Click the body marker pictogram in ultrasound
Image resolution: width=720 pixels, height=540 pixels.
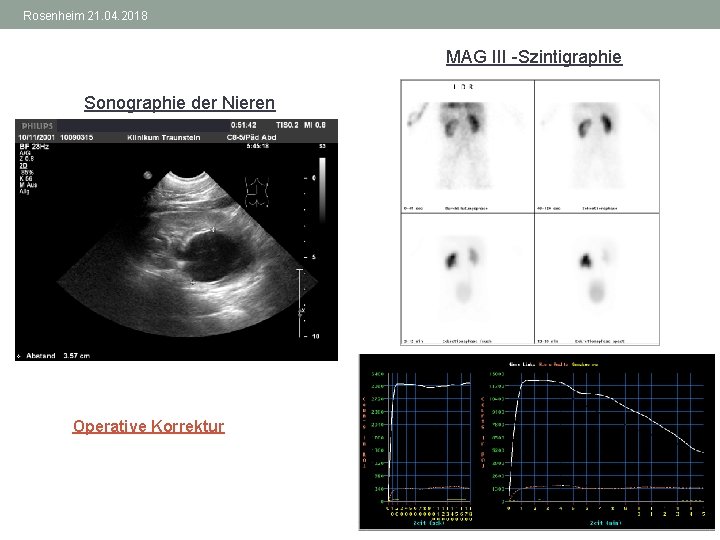(257, 192)
